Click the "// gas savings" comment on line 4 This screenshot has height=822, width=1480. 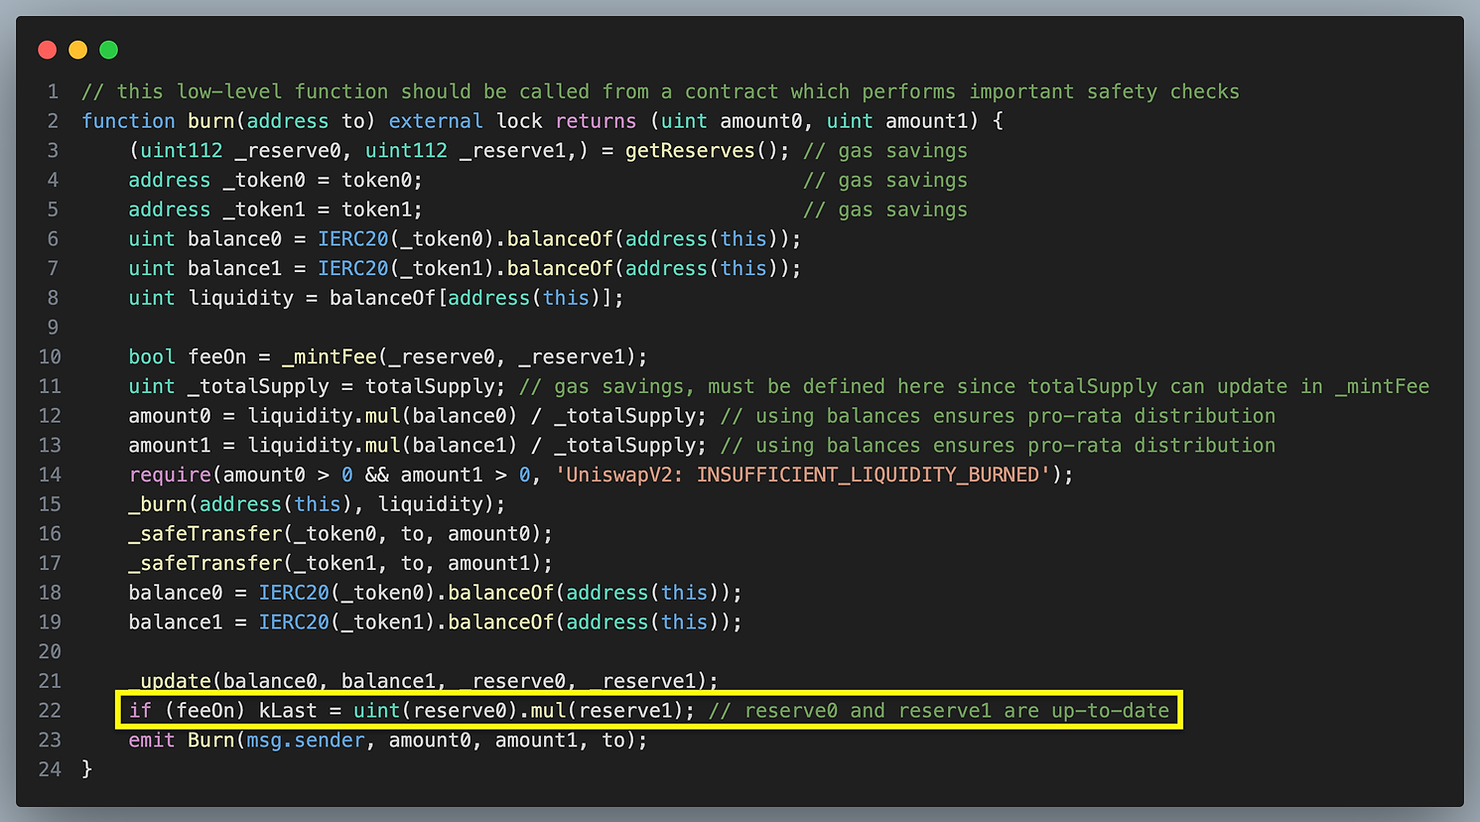click(x=885, y=180)
